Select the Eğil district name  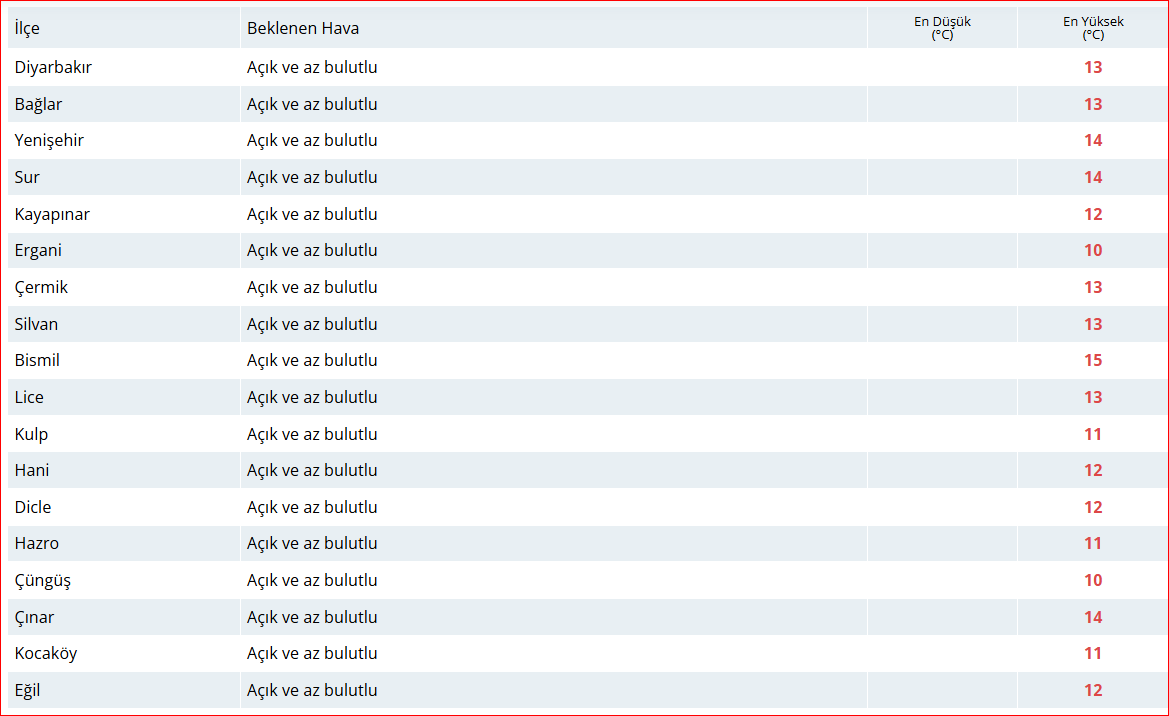coord(27,691)
